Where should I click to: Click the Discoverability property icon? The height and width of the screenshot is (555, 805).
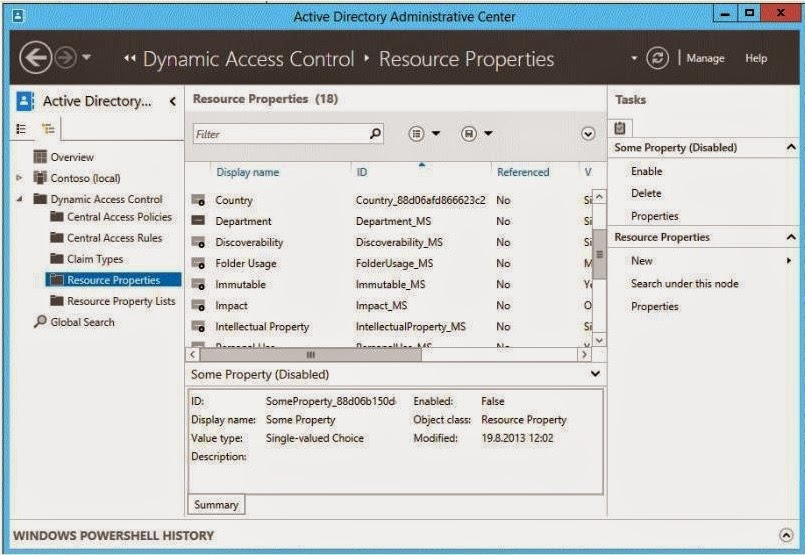coord(198,242)
